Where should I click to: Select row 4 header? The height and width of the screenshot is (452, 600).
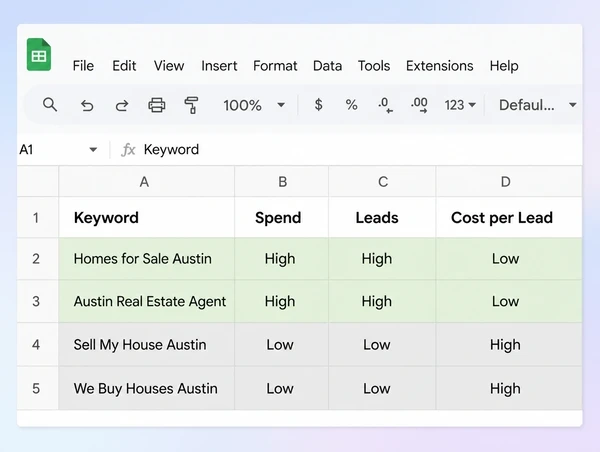pyautogui.click(x=38, y=344)
